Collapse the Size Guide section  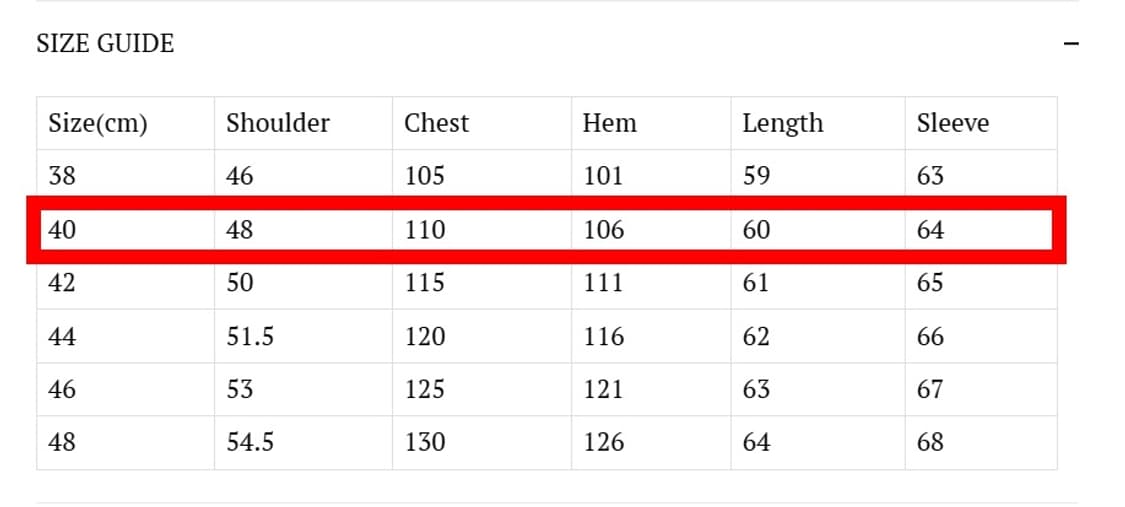[1071, 44]
